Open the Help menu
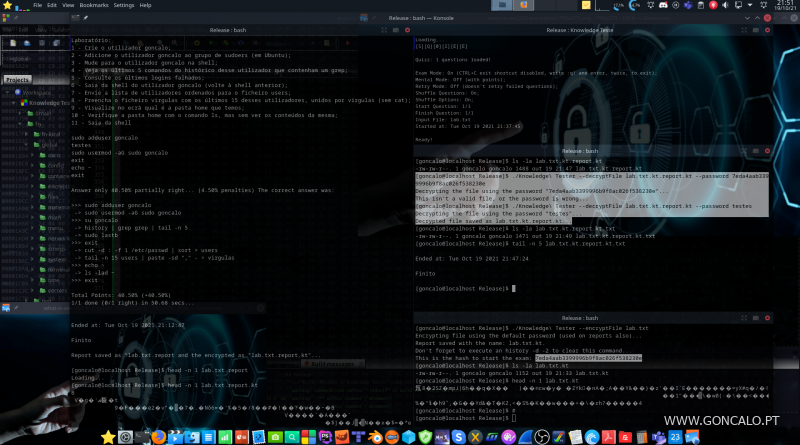Image resolution: width=800 pixels, height=445 pixels. click(x=147, y=5)
